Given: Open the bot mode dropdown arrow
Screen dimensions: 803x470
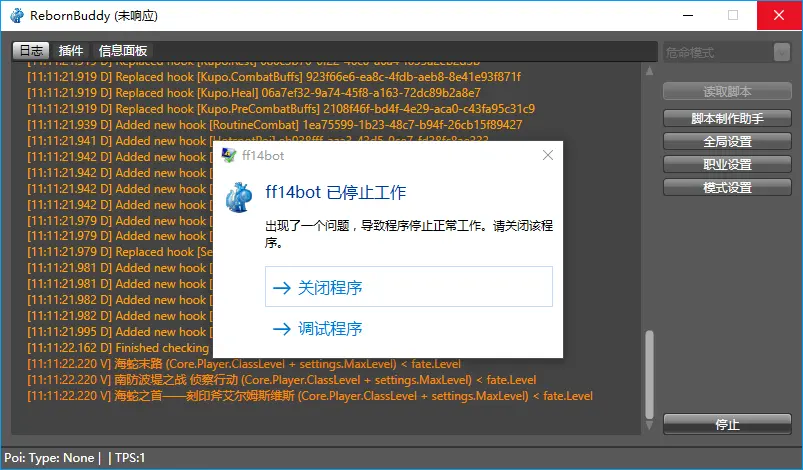Looking at the screenshot, I should 781,52.
